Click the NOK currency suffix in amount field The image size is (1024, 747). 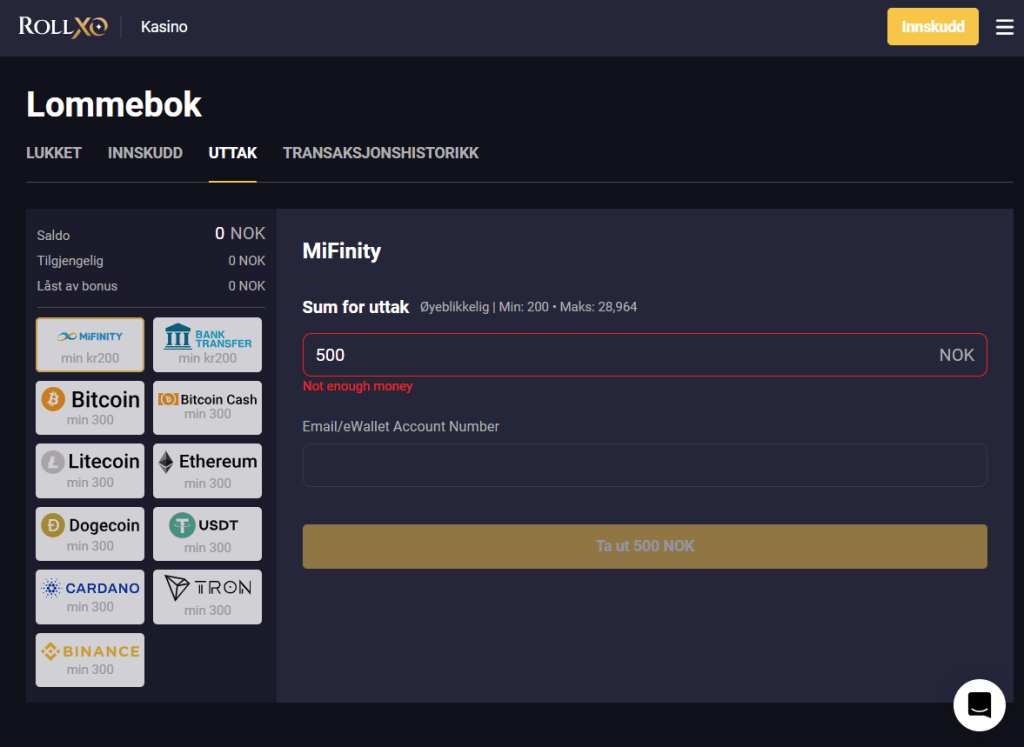click(956, 355)
